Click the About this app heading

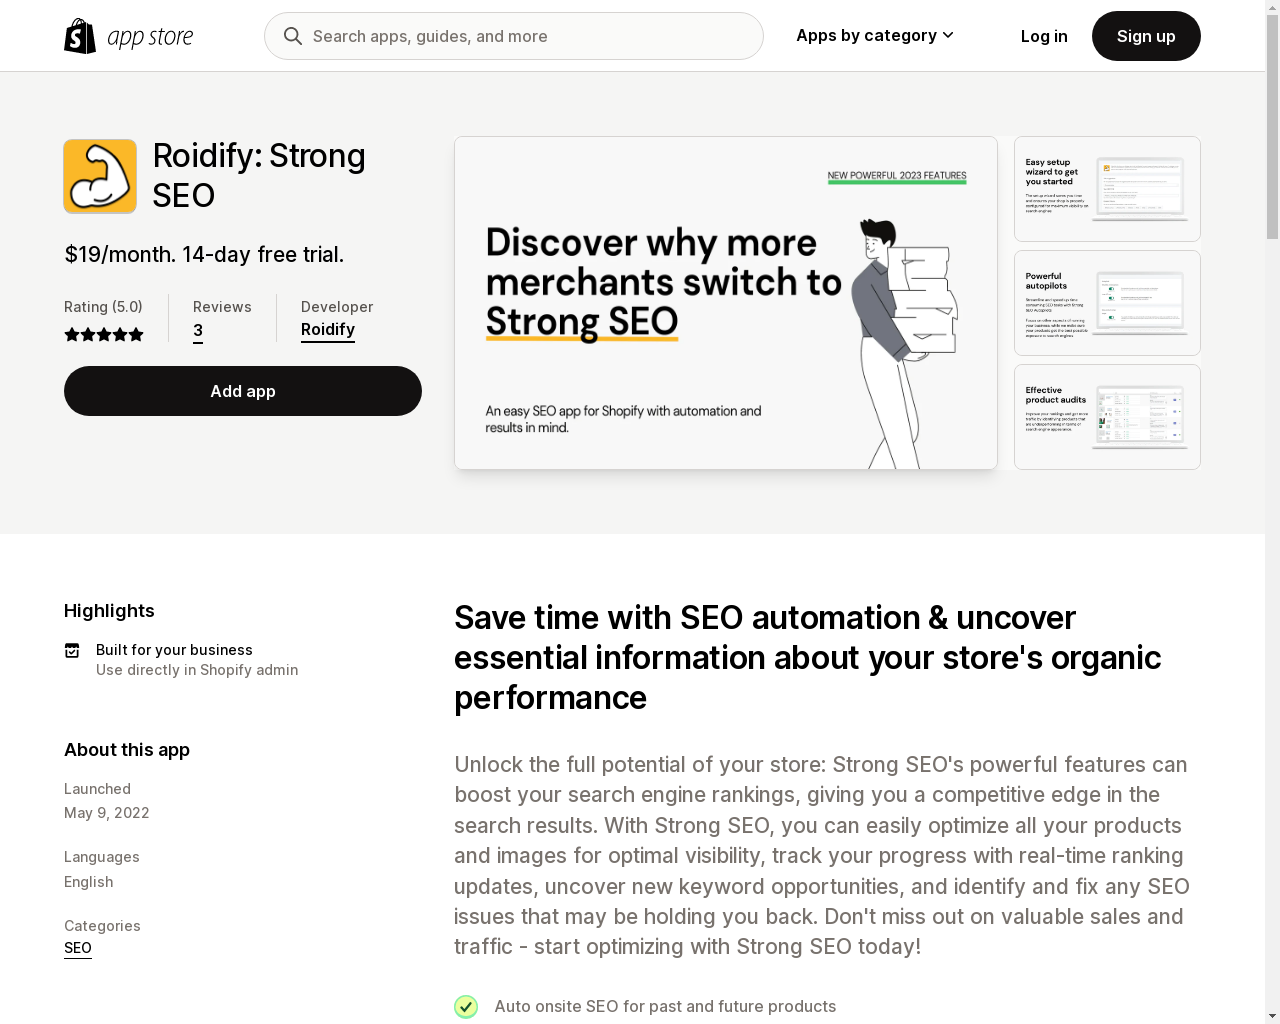(x=127, y=750)
